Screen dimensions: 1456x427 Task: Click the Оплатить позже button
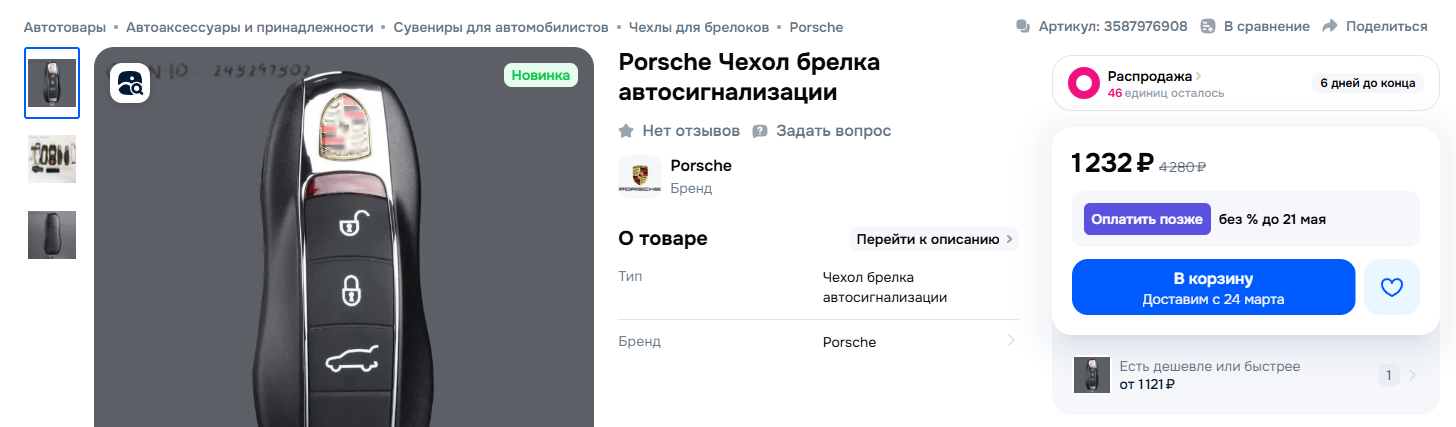[1147, 219]
